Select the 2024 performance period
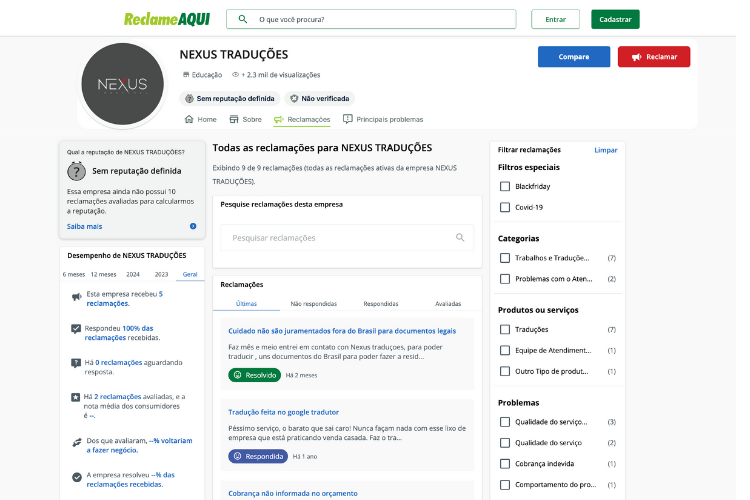Image resolution: width=750 pixels, height=500 pixels. pos(133,275)
